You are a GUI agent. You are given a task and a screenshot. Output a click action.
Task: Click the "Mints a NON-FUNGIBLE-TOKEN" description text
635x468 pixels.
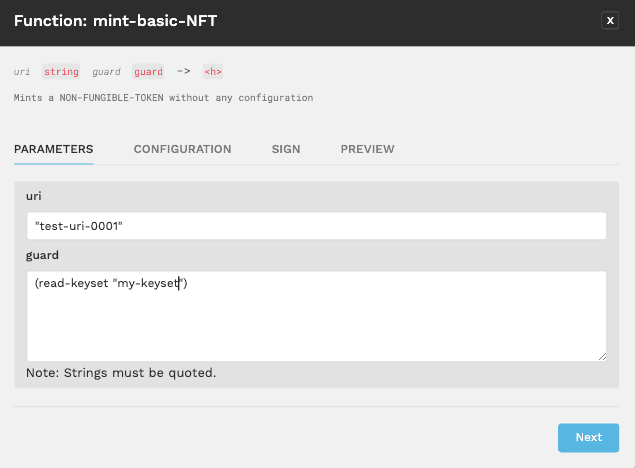point(163,98)
